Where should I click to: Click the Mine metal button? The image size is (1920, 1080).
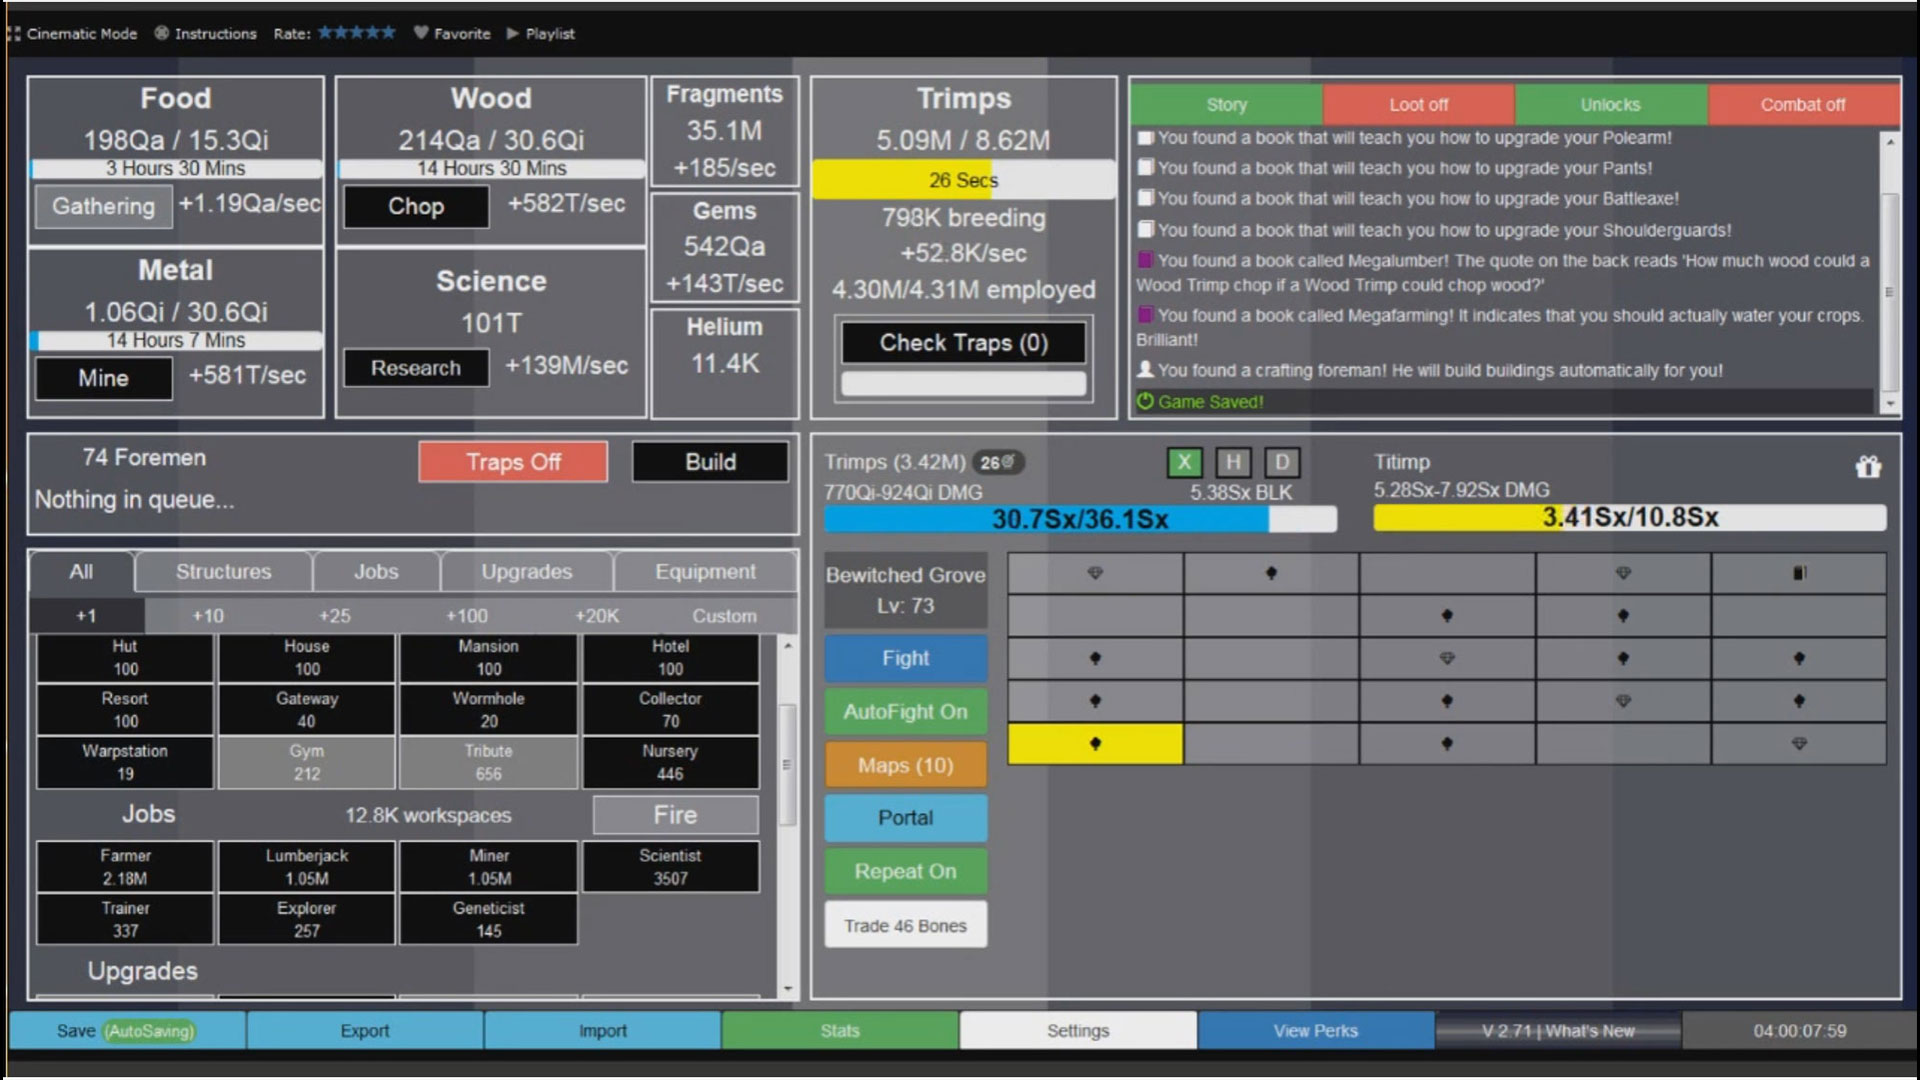(103, 378)
